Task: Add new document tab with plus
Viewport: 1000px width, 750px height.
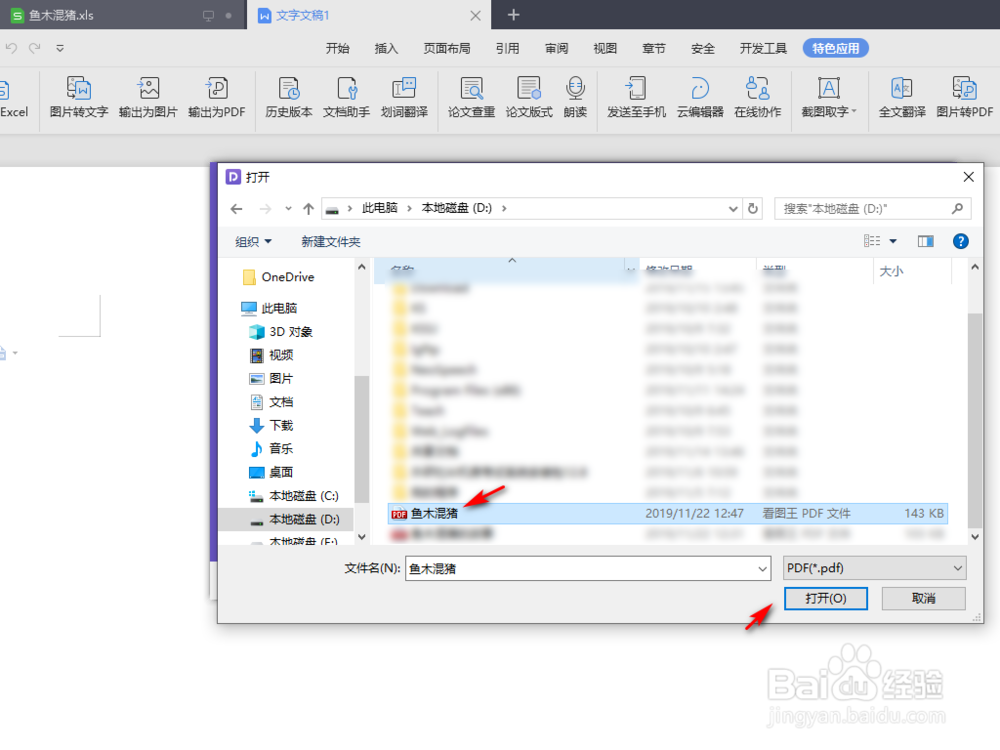Action: pyautogui.click(x=513, y=15)
